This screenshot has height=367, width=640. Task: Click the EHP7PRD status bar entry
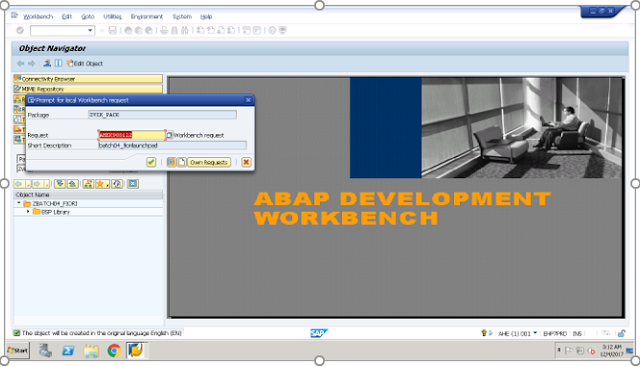click(555, 334)
